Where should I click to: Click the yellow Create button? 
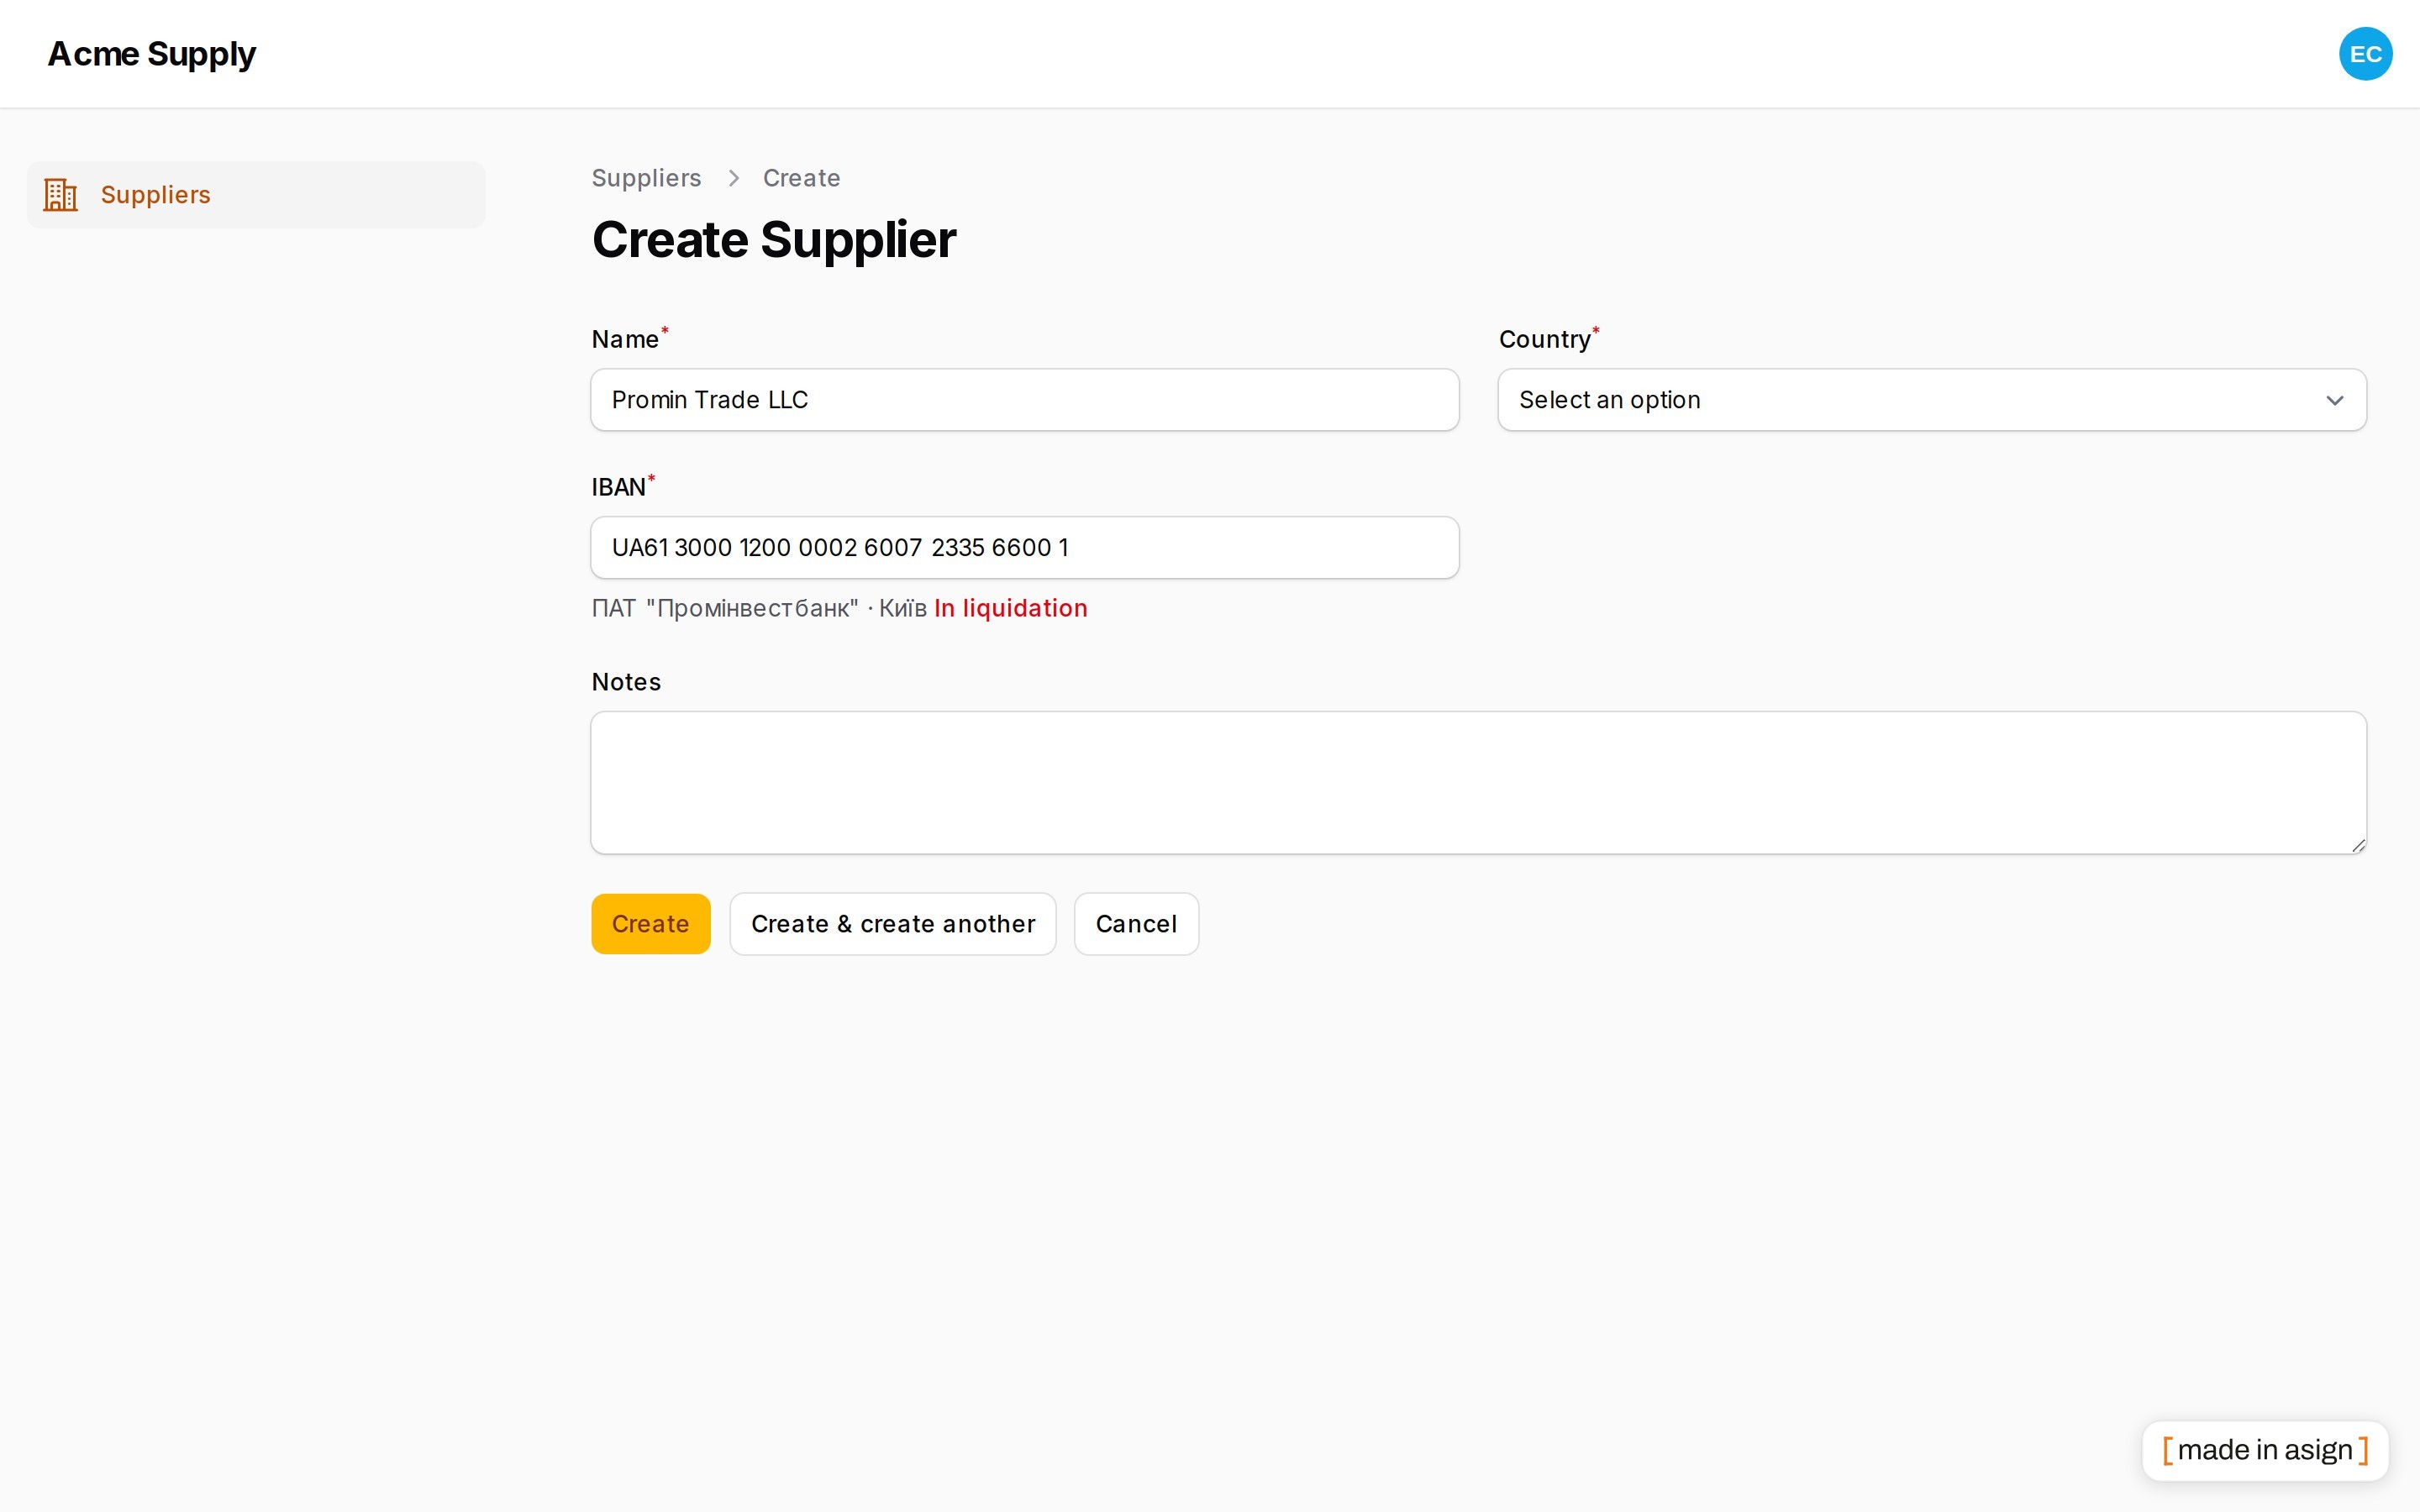coord(650,924)
